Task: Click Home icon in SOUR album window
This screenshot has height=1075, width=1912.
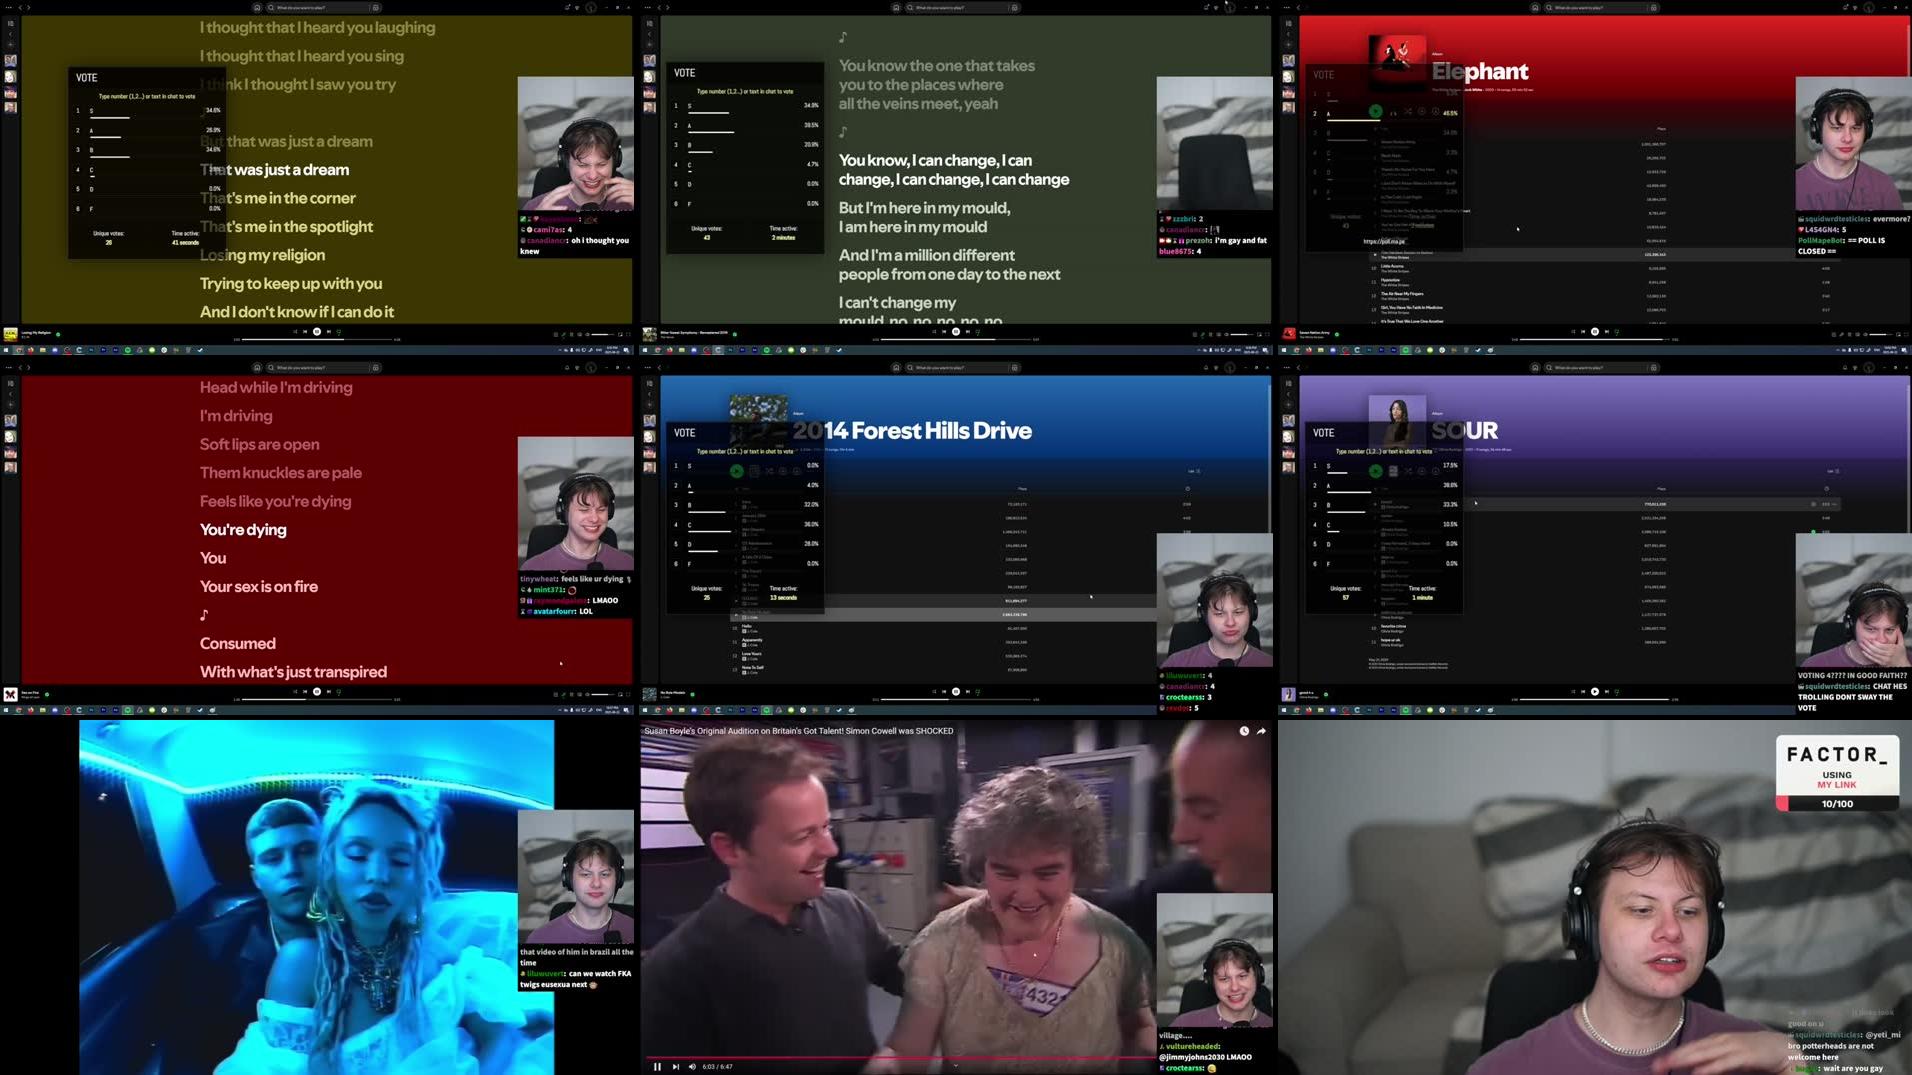Action: point(1535,367)
